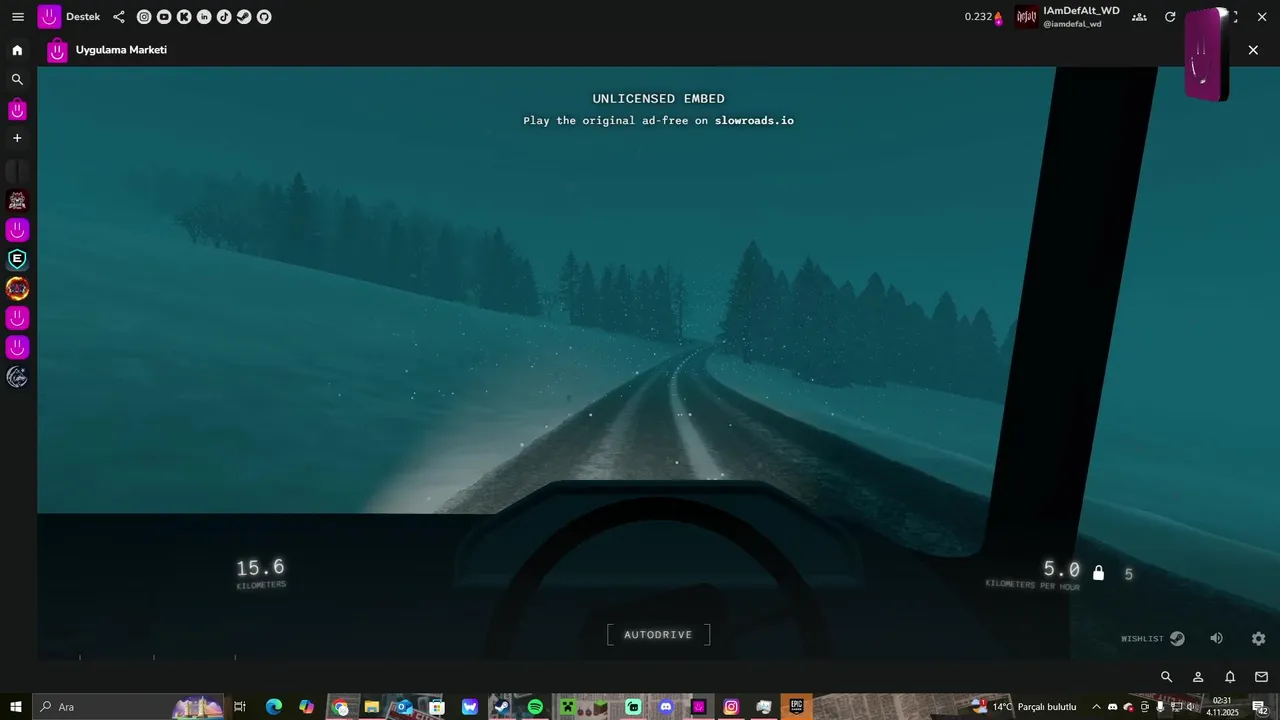Image resolution: width=1280 pixels, height=720 pixels.
Task: Toggle the AUTODRIVE button
Action: [x=658, y=635]
